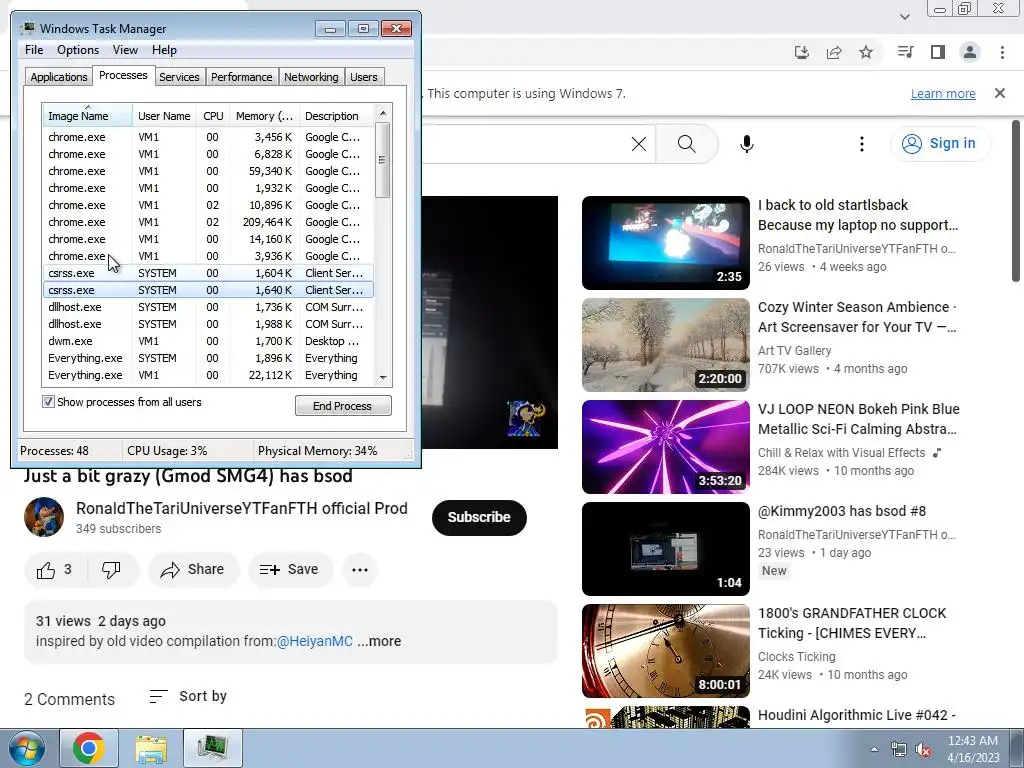Sort processes by Description column
The width and height of the screenshot is (1024, 768).
pos(336,116)
